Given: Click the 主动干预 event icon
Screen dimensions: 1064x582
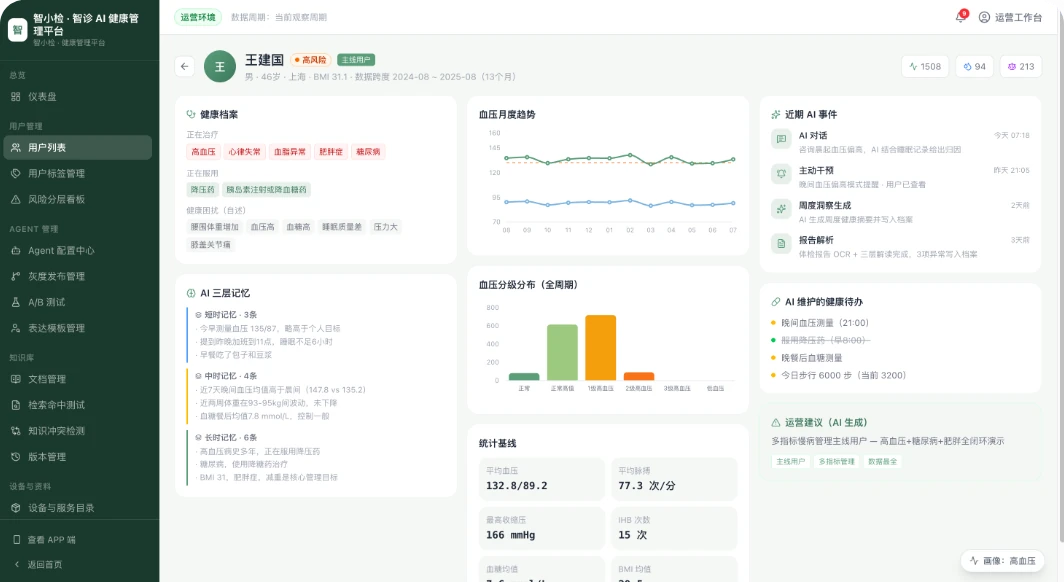Looking at the screenshot, I should click(x=781, y=174).
